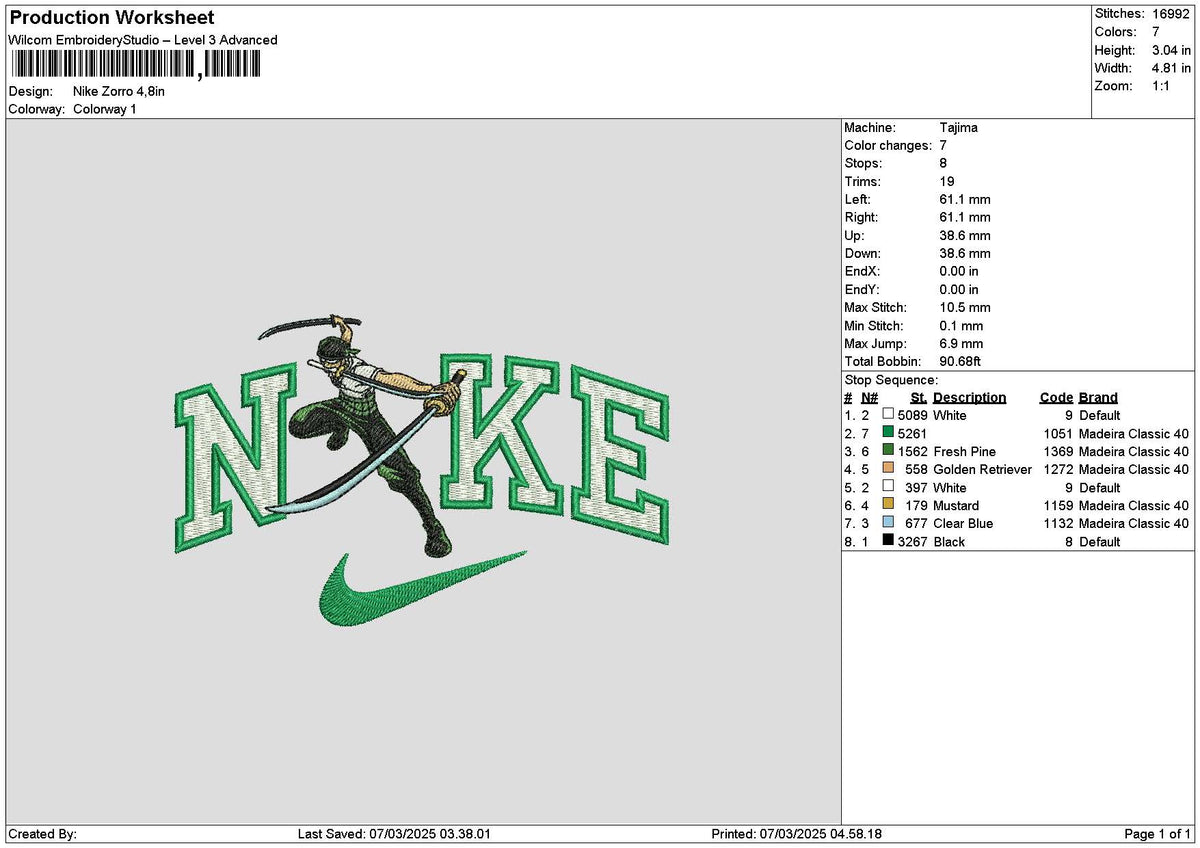Click the White swatch in stop row 5
Screen dimensions: 1200x848
(886, 487)
